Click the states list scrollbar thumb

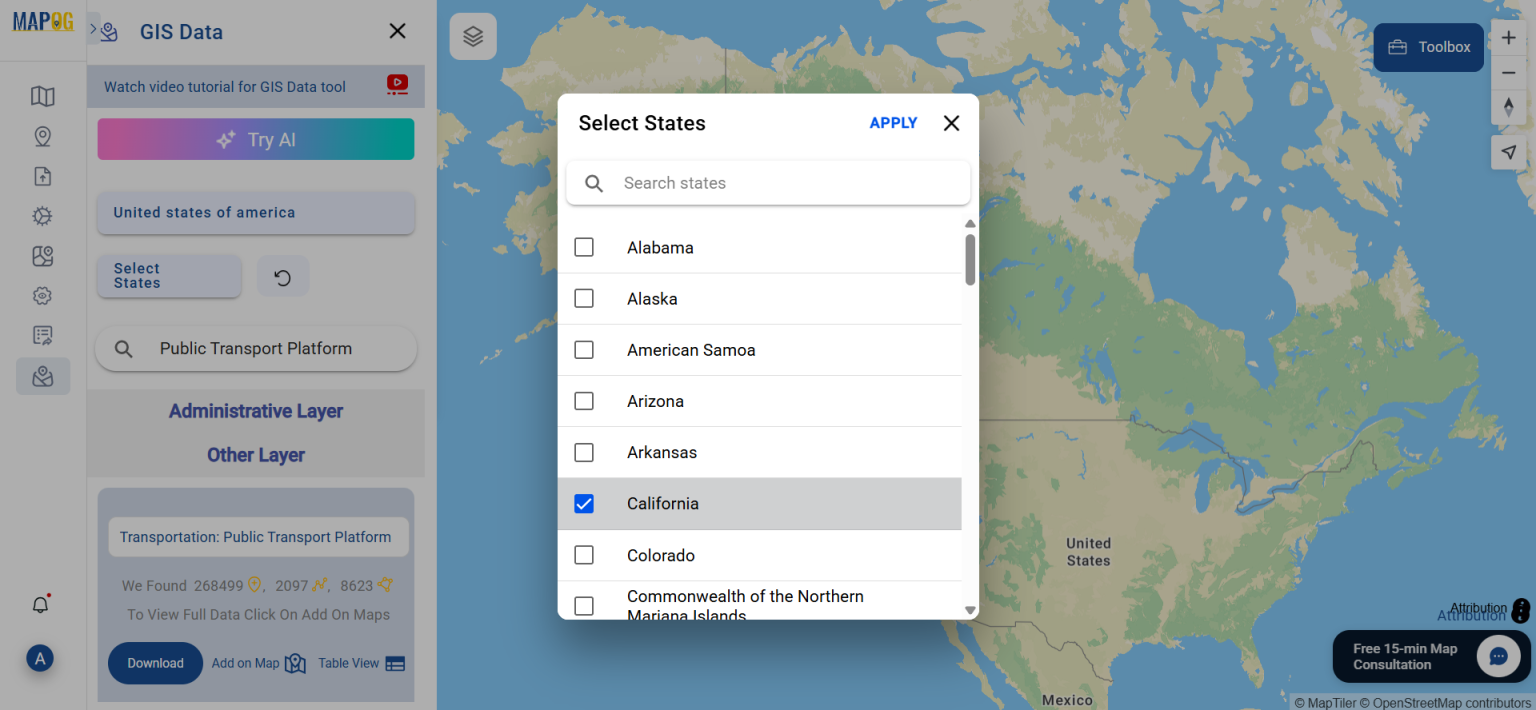point(970,260)
